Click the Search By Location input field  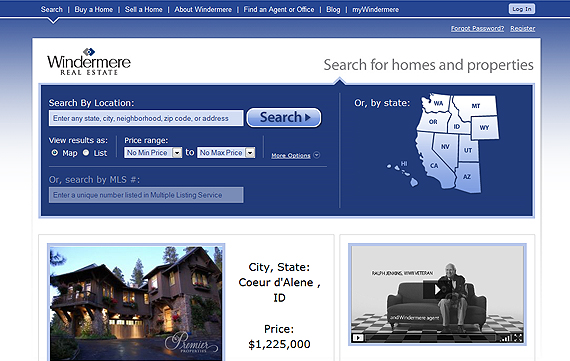(146, 118)
